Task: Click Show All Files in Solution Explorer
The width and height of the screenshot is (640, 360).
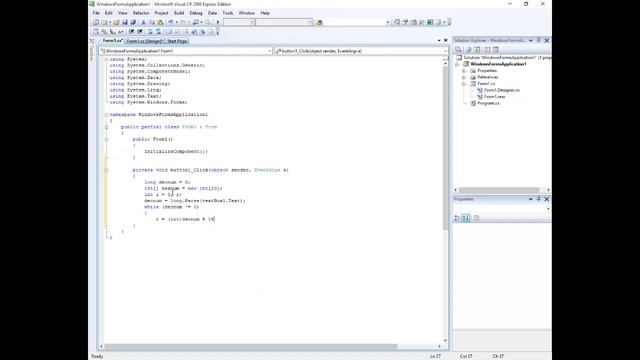Action: point(468,49)
